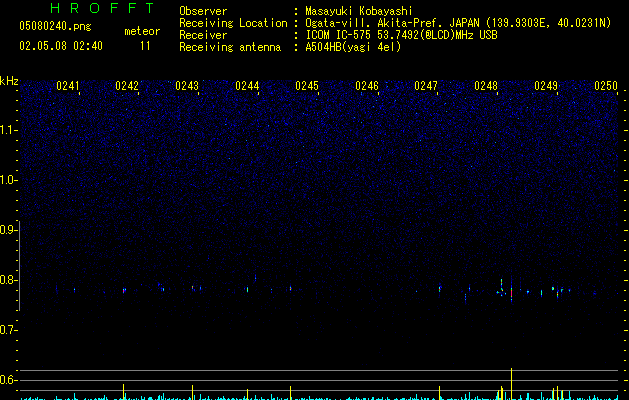
Task: Click the 0.8 kHz axis label
Action: coord(8,280)
